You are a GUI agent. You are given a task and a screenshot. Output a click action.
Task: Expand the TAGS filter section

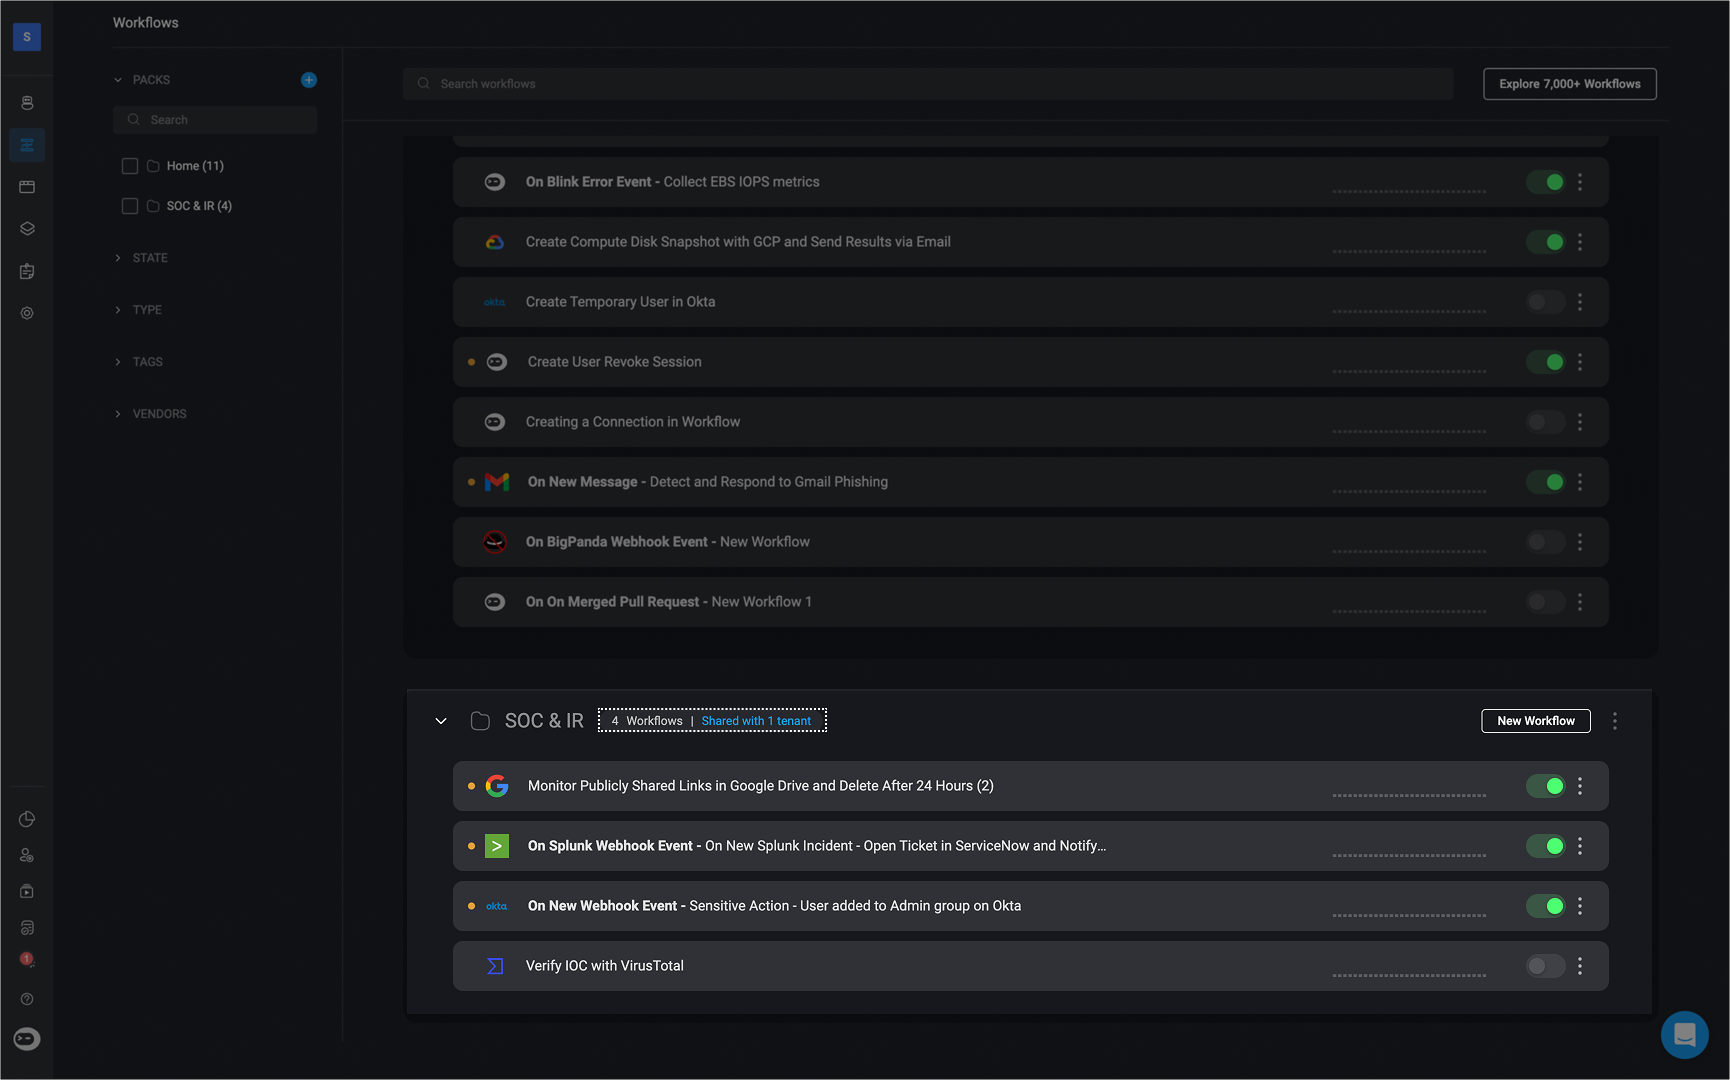tap(118, 362)
